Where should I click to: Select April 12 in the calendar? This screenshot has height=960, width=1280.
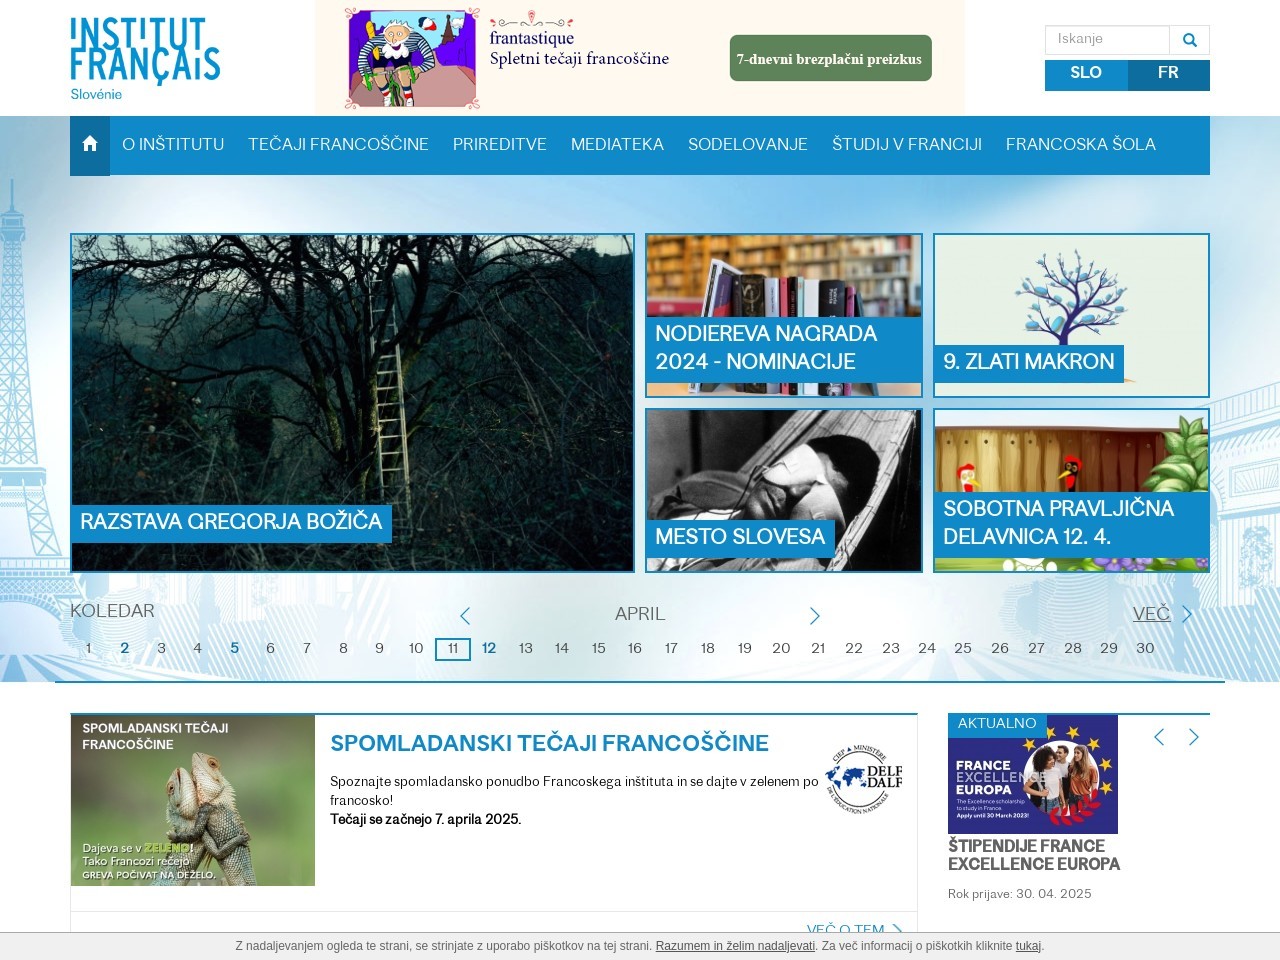489,648
